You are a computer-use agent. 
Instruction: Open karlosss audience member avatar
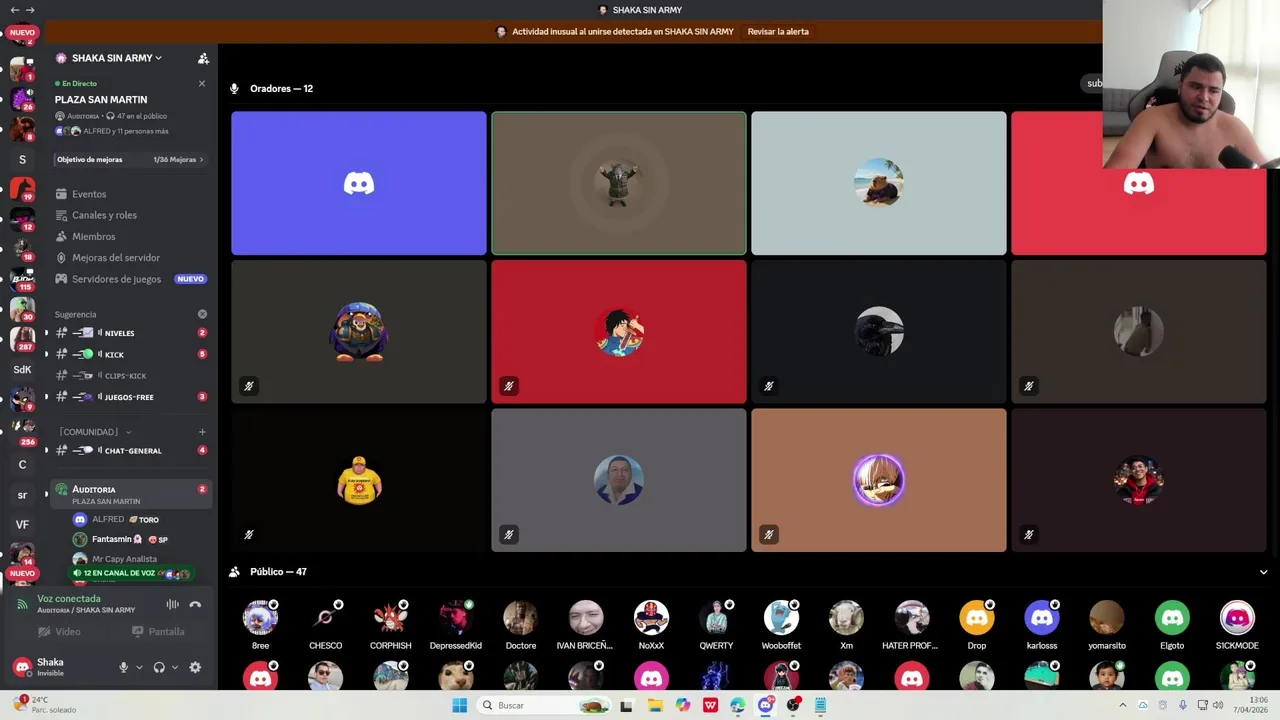[1041, 618]
